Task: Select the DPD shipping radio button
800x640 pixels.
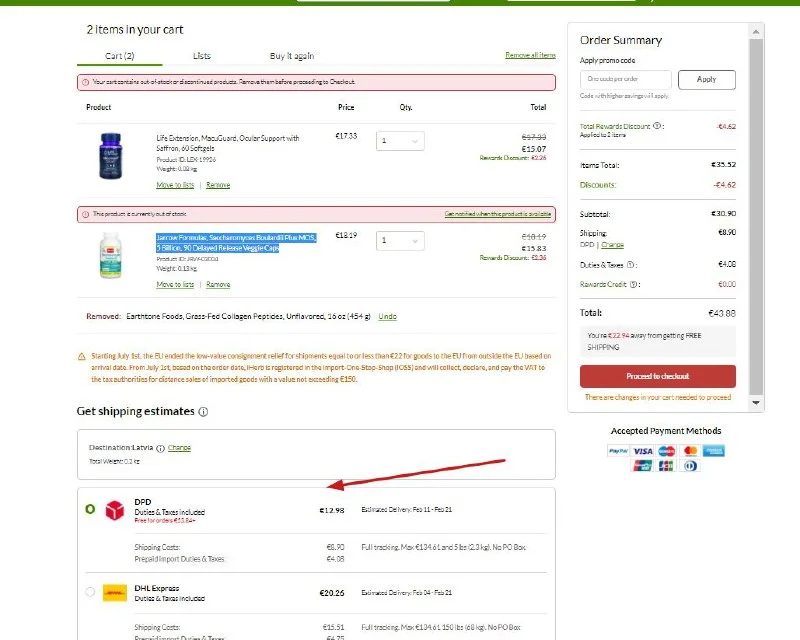Action: (x=90, y=509)
